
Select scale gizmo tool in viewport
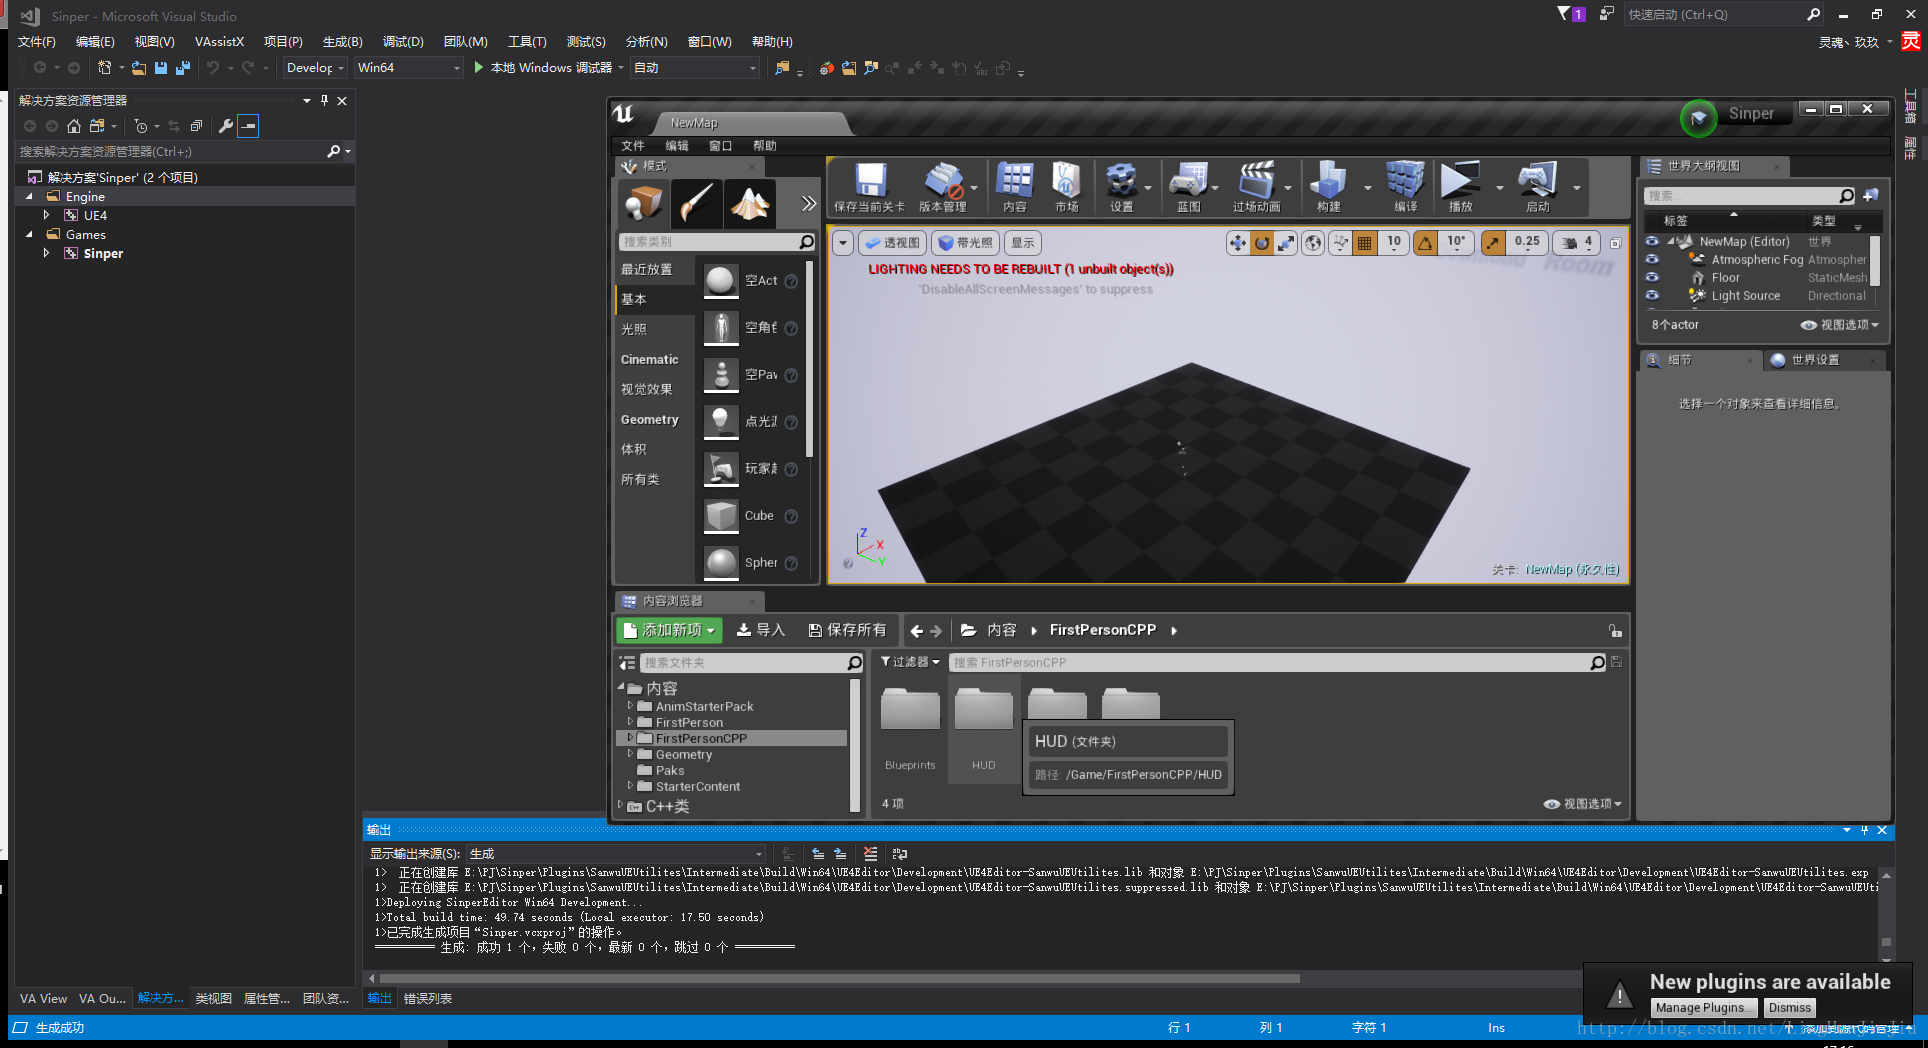coord(1286,243)
